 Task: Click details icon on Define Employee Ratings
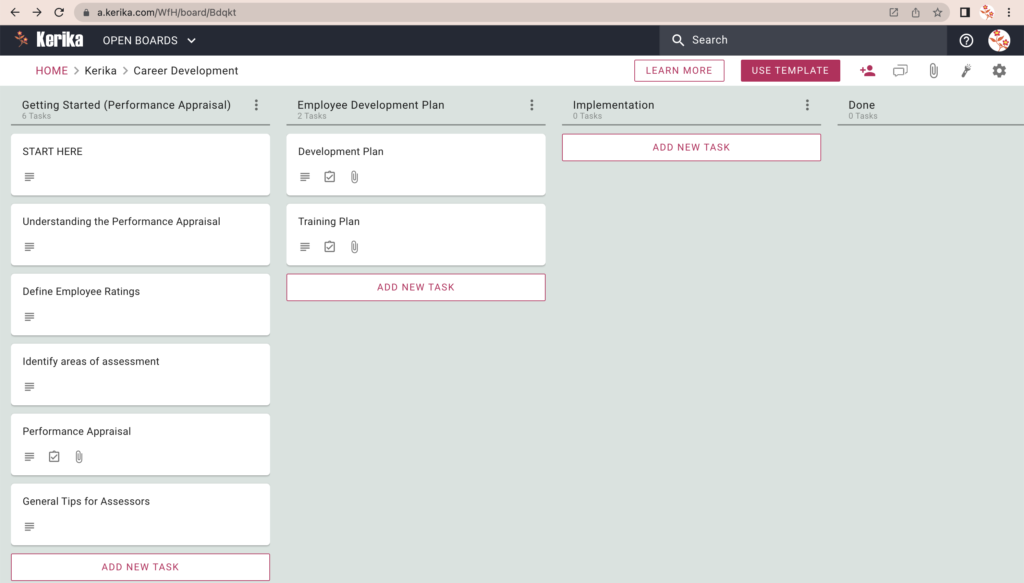29,317
